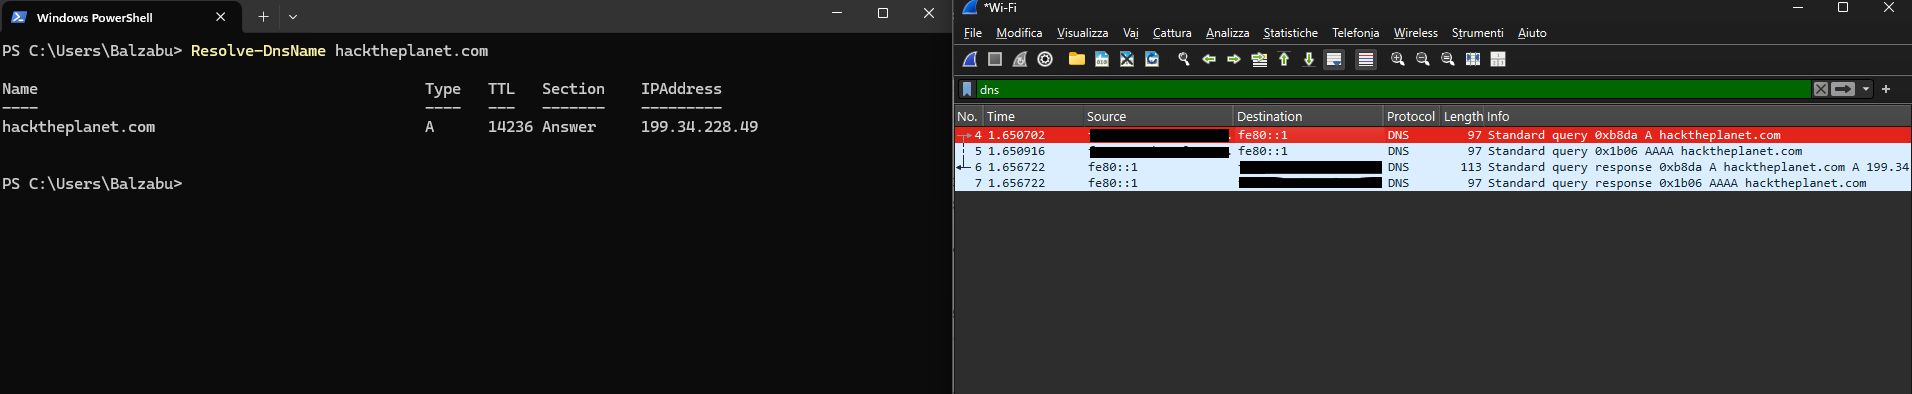Screen dimensions: 1912x394
Task: Reload the capture file icon
Action: coord(1152,59)
